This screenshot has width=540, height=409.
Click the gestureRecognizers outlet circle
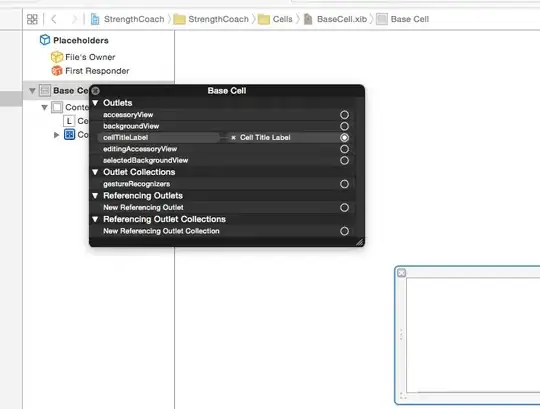coord(344,184)
